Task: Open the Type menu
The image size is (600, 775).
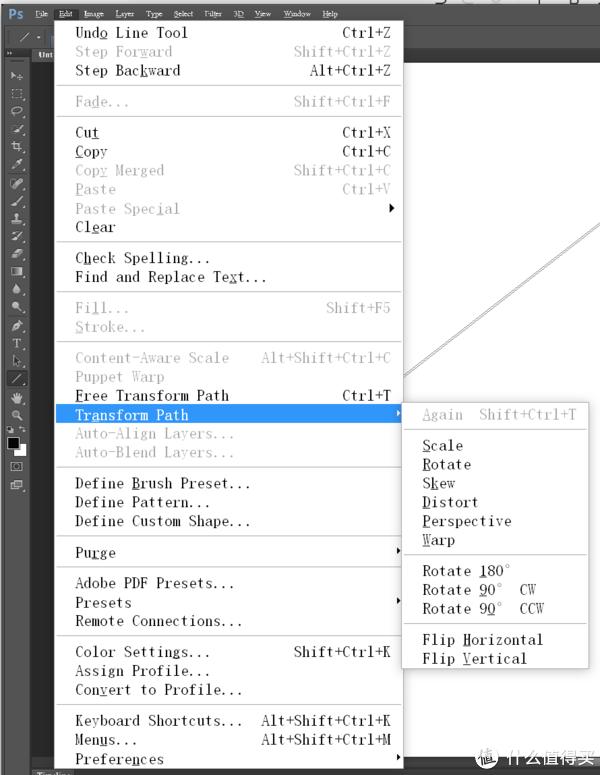Action: click(154, 14)
